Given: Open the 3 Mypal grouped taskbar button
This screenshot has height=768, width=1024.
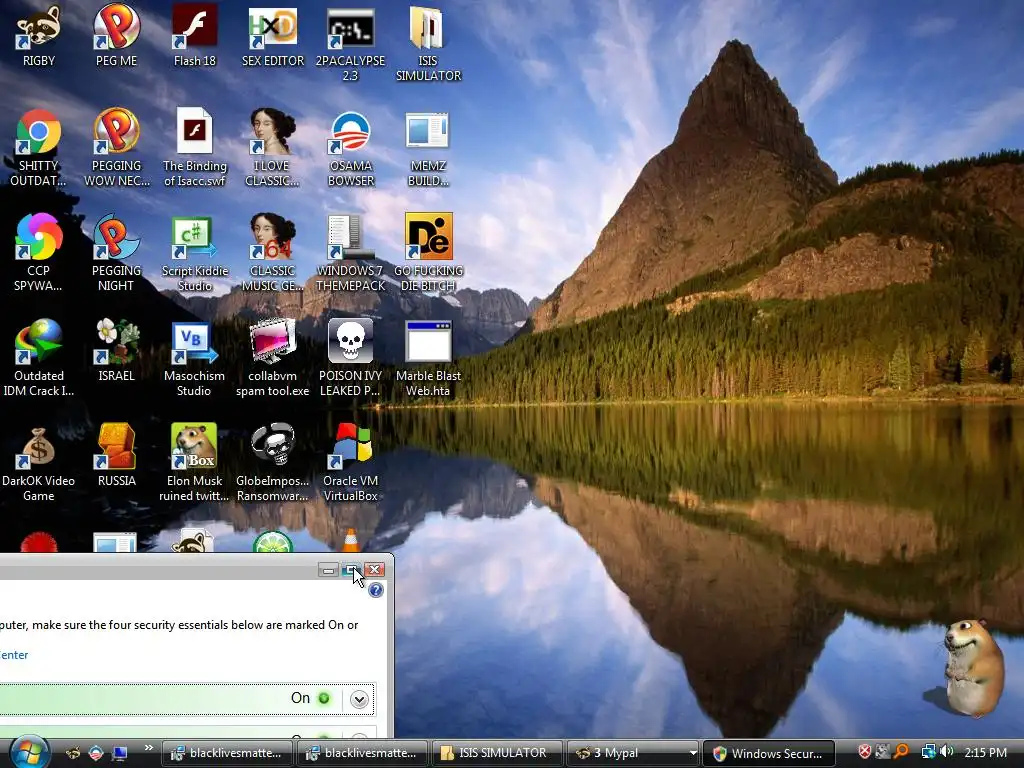Looking at the screenshot, I should [633, 753].
